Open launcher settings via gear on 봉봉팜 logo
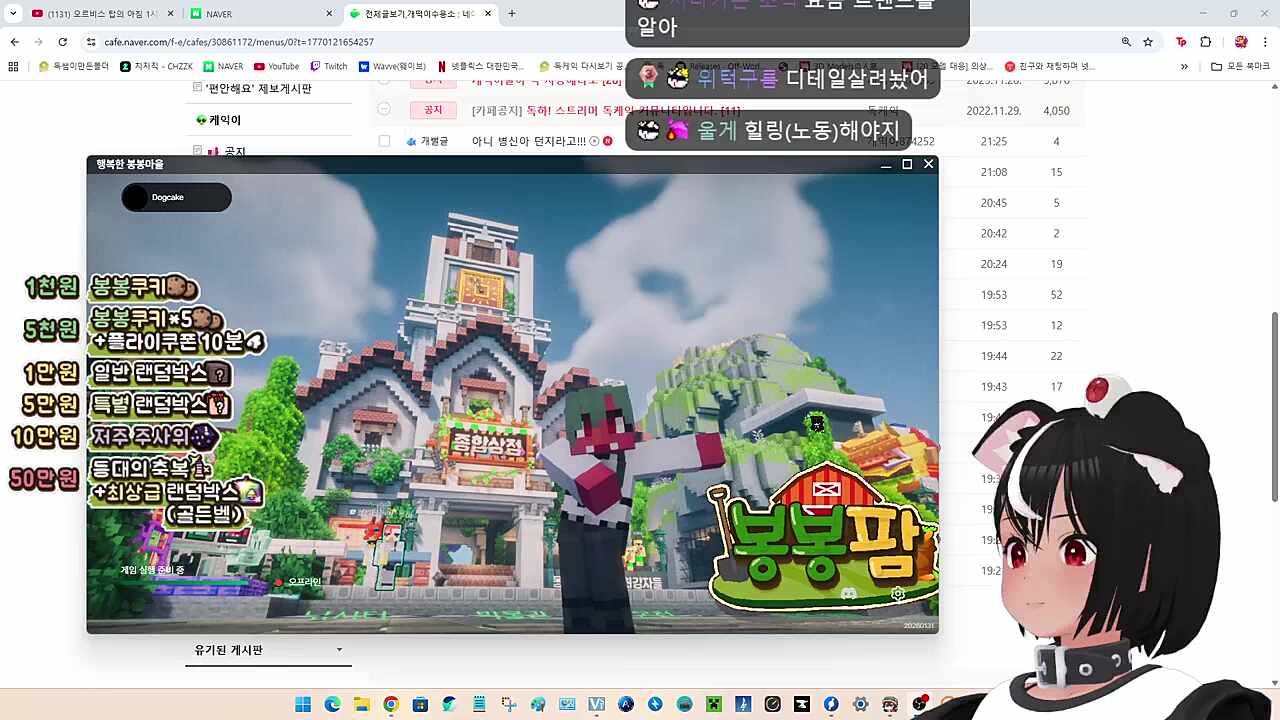1280x720 pixels. (x=898, y=593)
